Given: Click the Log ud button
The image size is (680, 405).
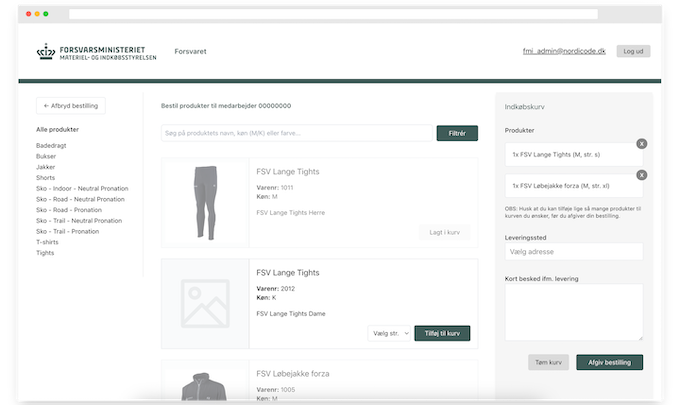Looking at the screenshot, I should (633, 51).
